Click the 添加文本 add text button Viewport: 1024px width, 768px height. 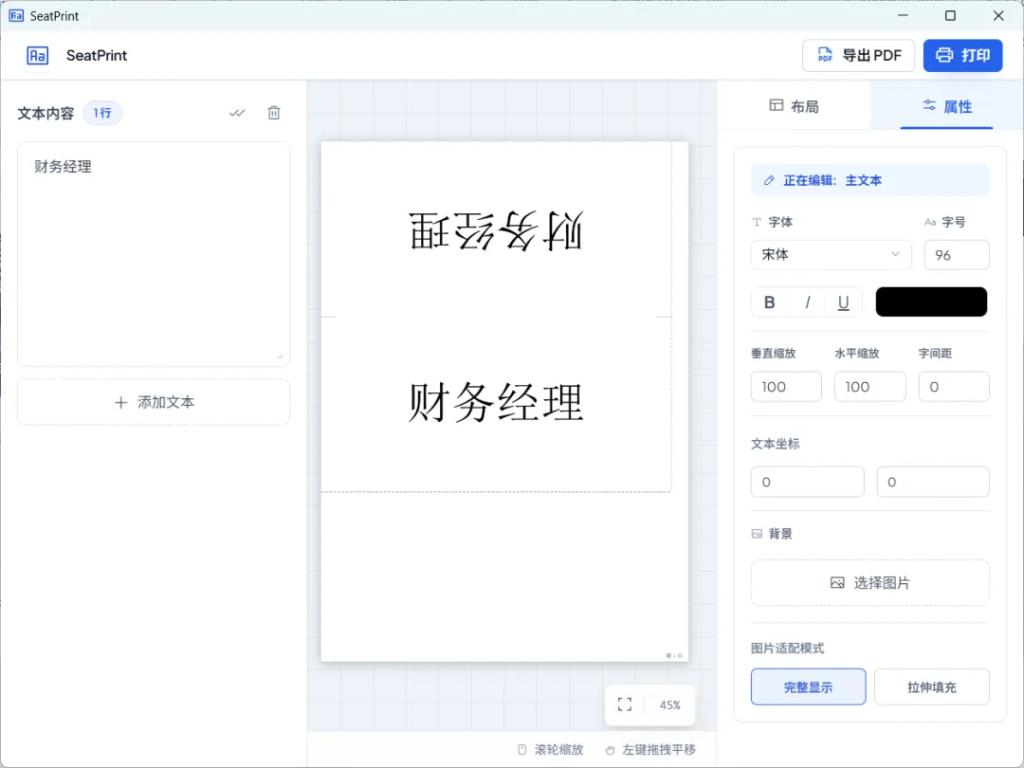[x=153, y=402]
